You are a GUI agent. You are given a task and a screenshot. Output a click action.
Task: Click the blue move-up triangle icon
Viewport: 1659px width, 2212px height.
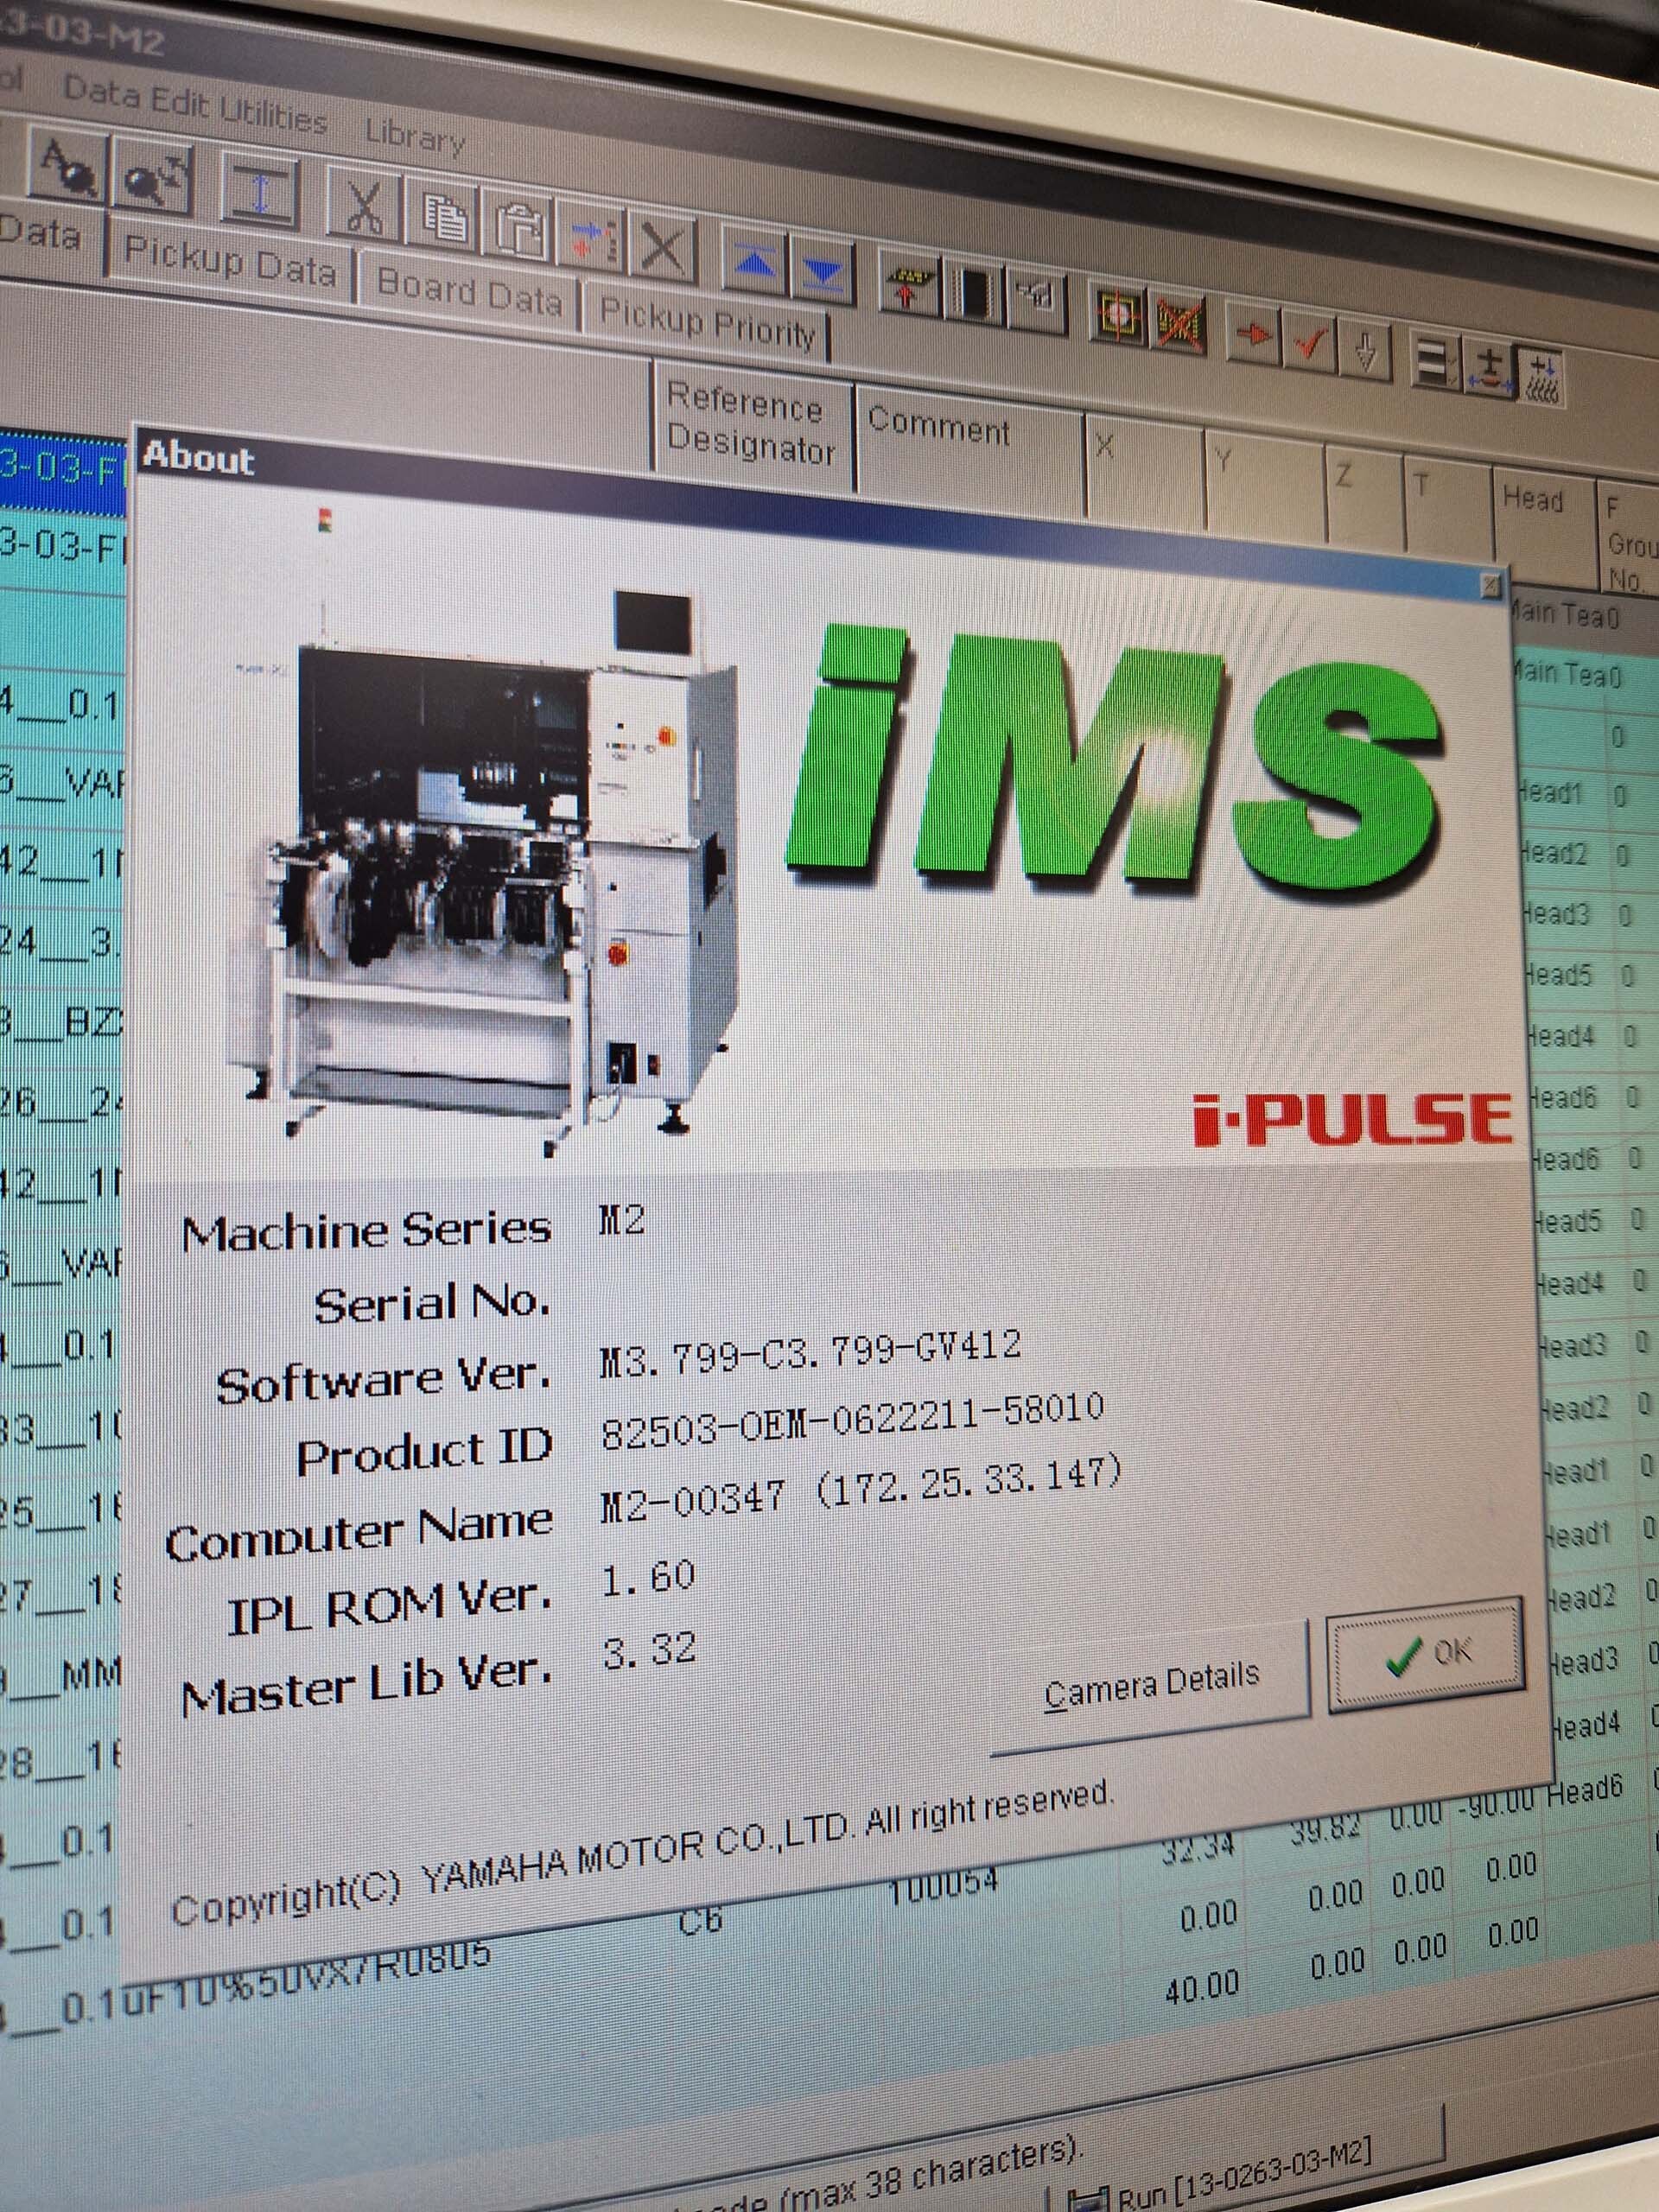click(x=755, y=261)
